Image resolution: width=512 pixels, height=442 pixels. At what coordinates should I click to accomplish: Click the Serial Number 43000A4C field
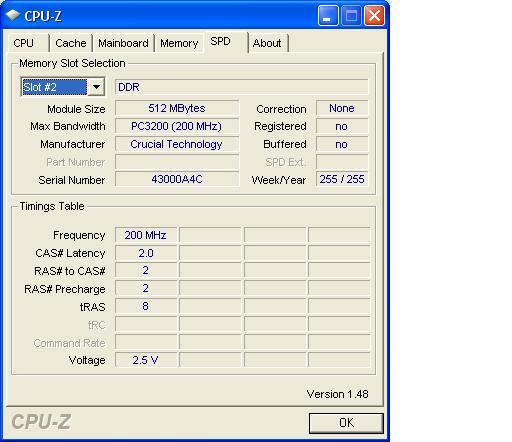coord(177,180)
